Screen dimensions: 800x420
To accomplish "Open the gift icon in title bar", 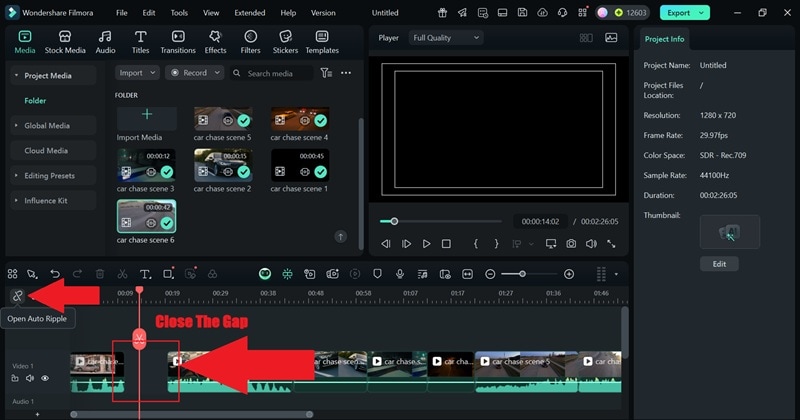I will click(x=442, y=13).
